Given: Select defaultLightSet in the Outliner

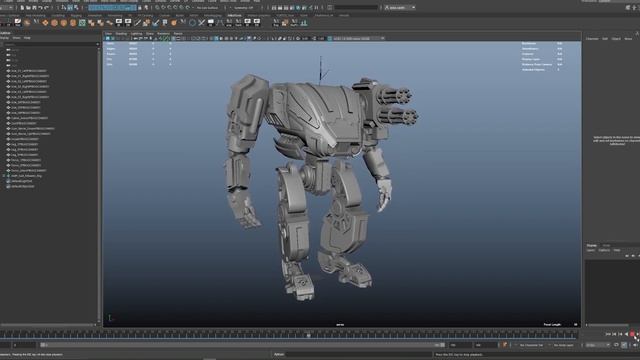Looking at the screenshot, I should [22, 181].
